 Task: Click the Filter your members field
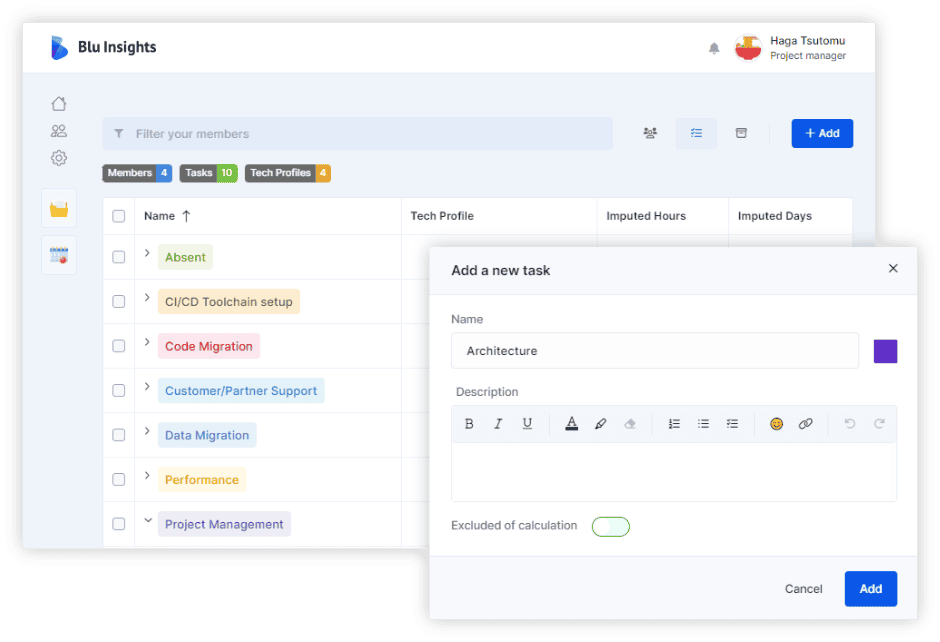[357, 133]
